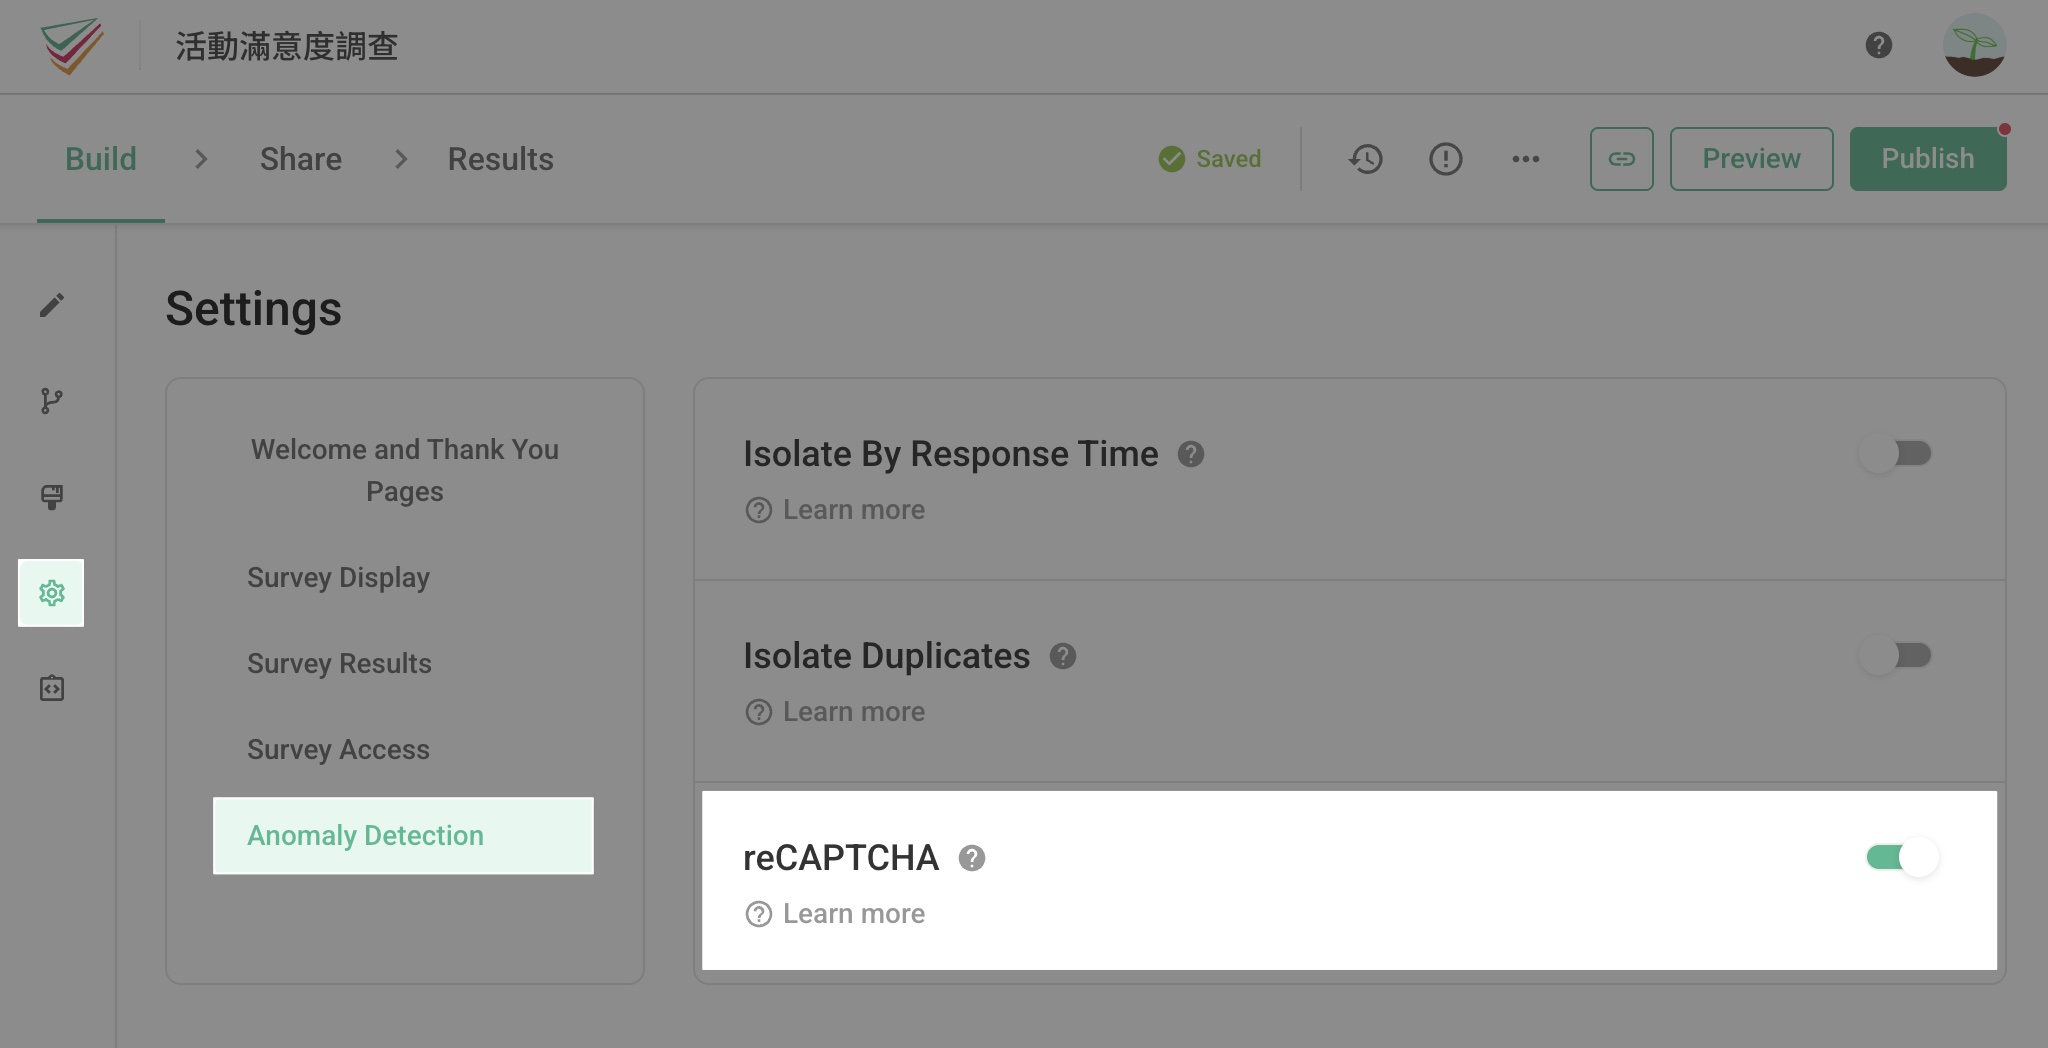Select the pencil edit tool in sidebar

[52, 304]
